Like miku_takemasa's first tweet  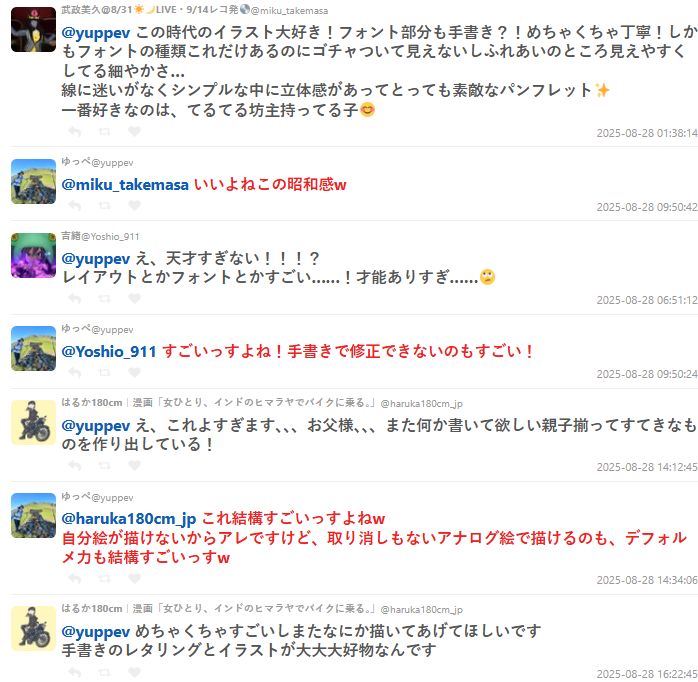tap(134, 131)
